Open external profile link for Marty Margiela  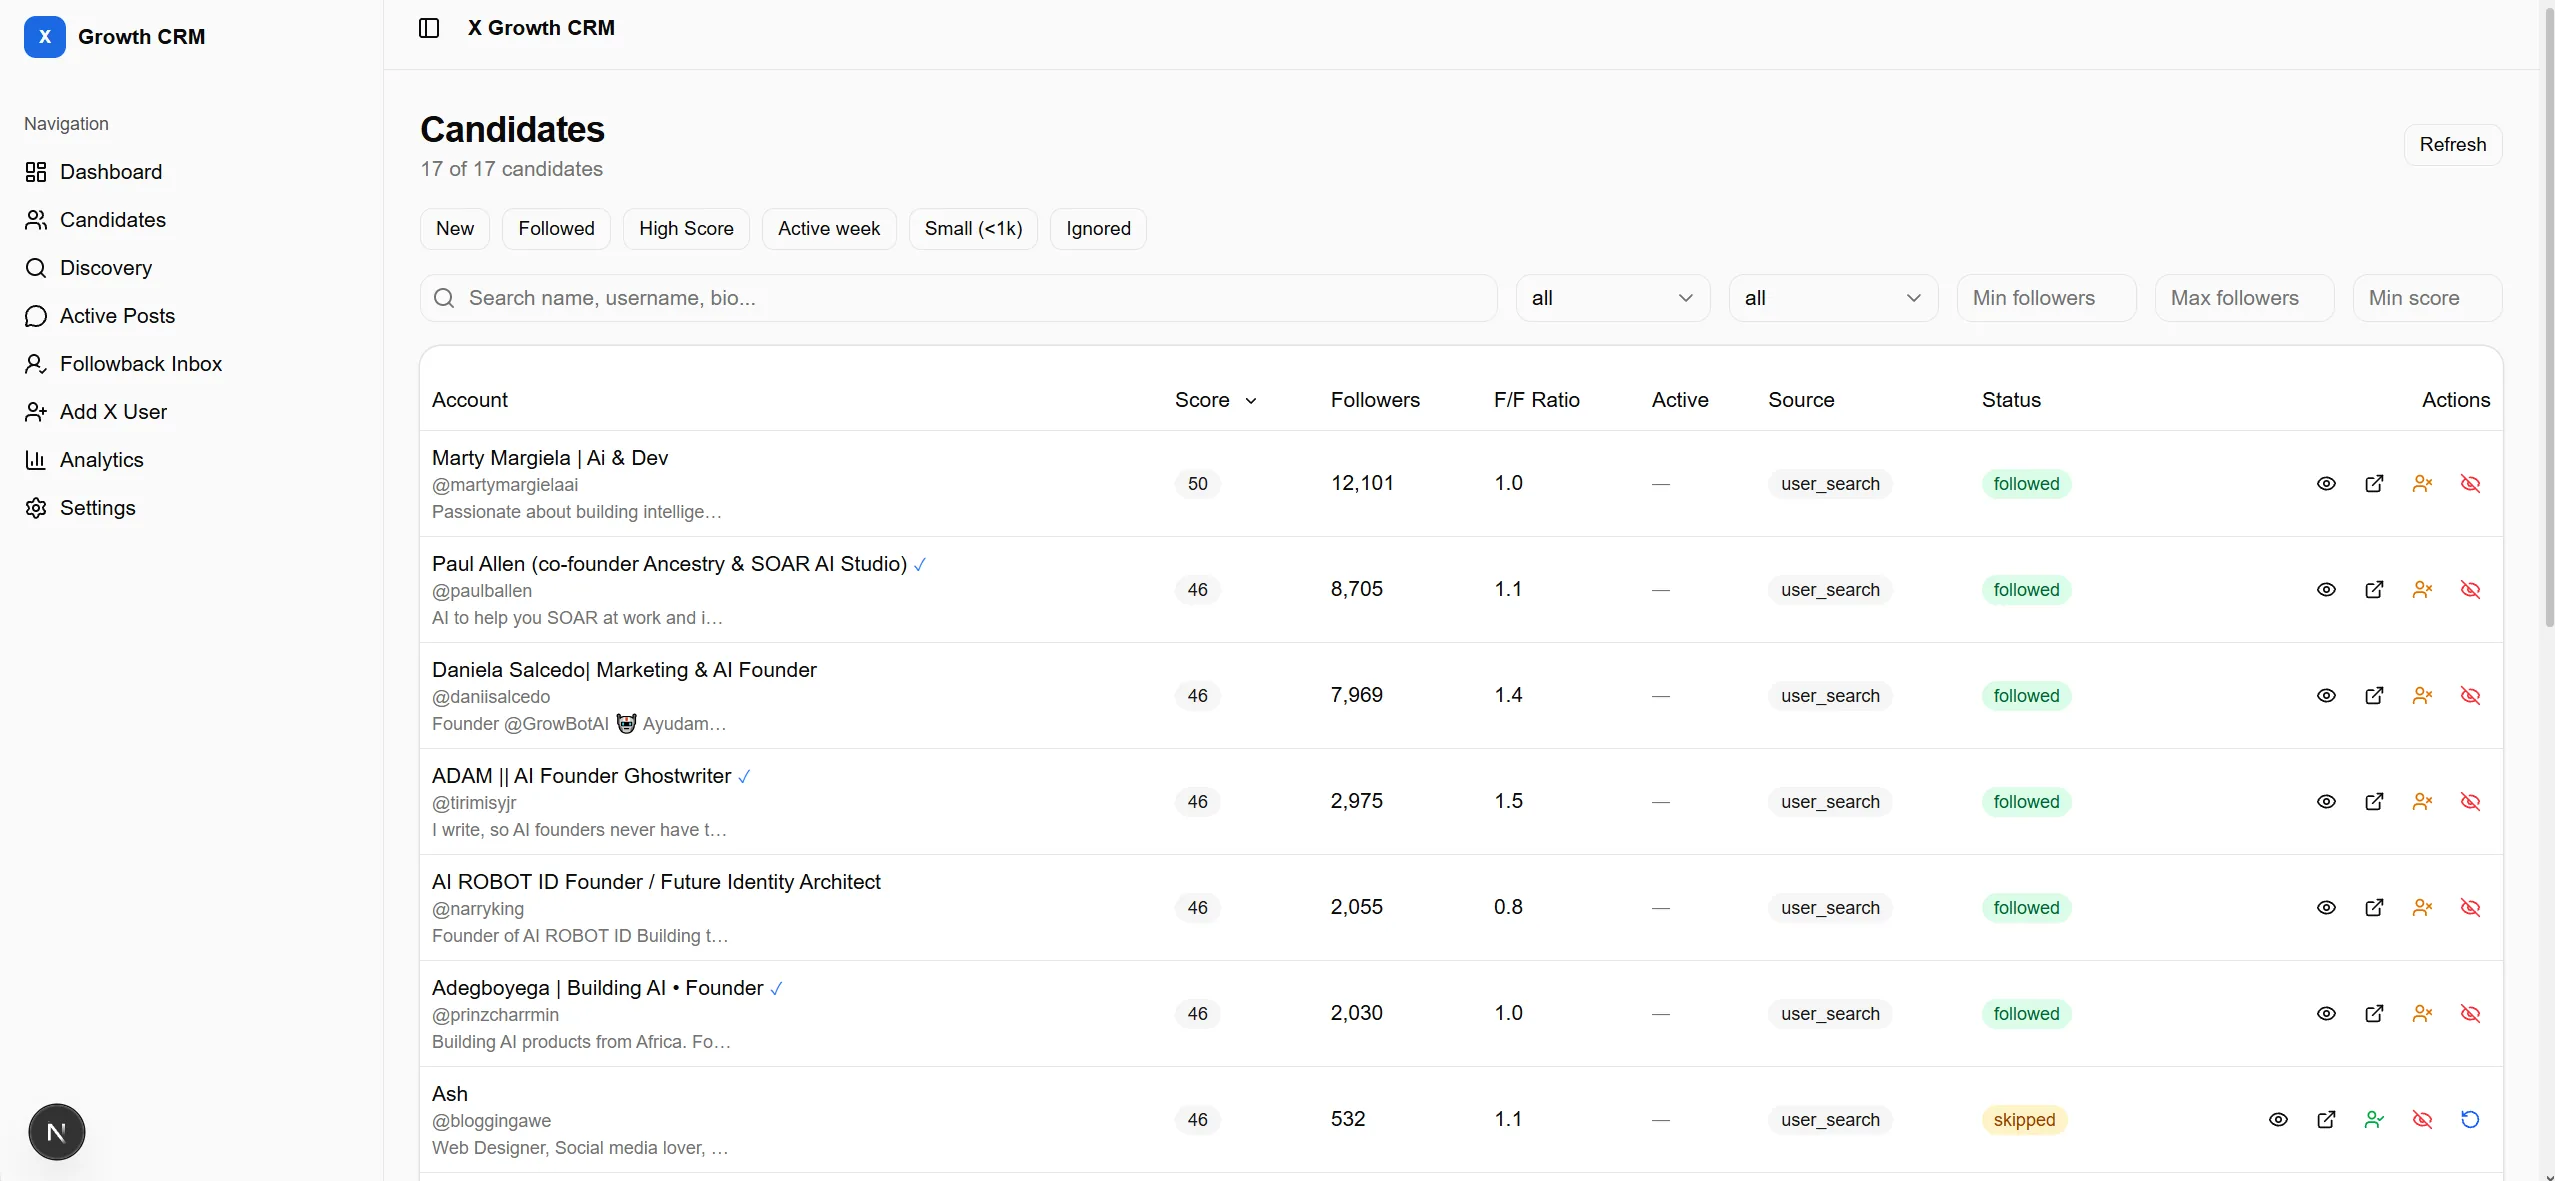(2374, 484)
